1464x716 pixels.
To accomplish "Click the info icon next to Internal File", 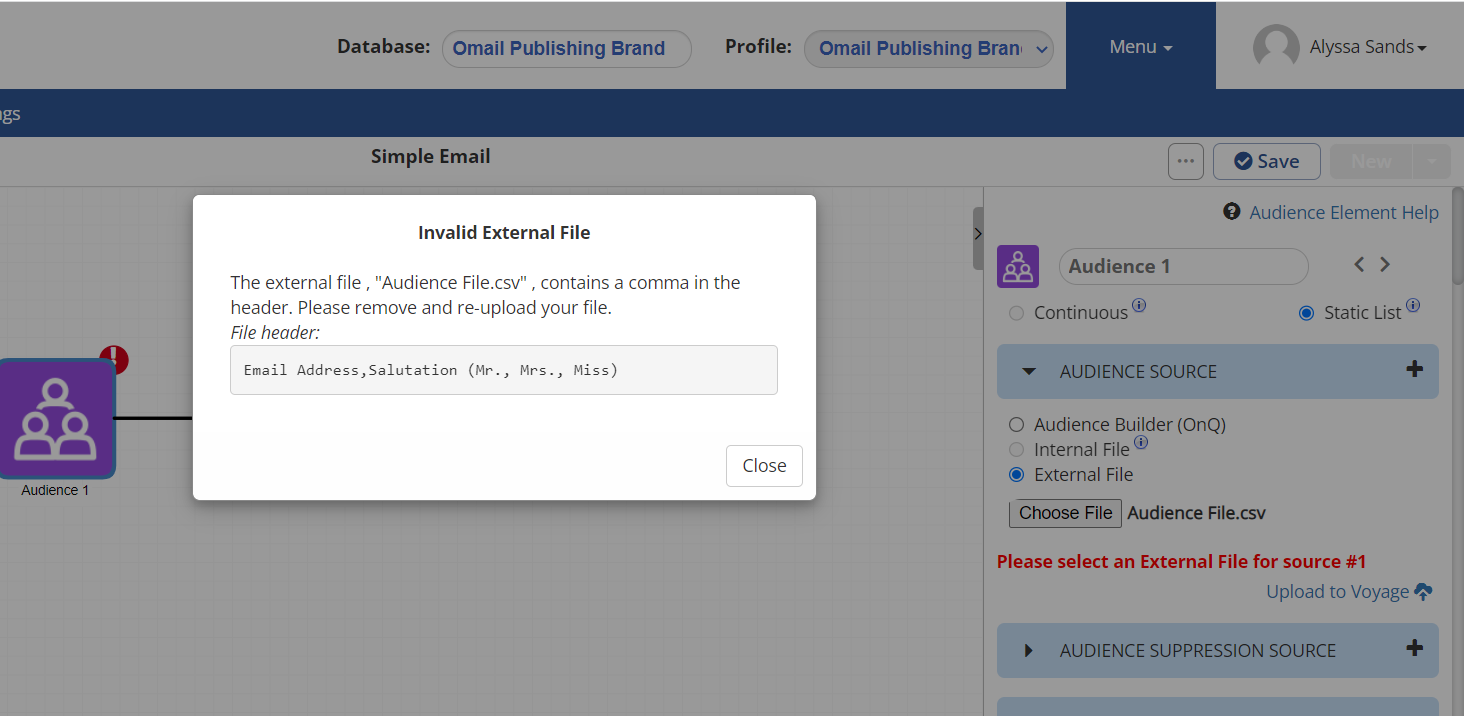I will click(1140, 443).
